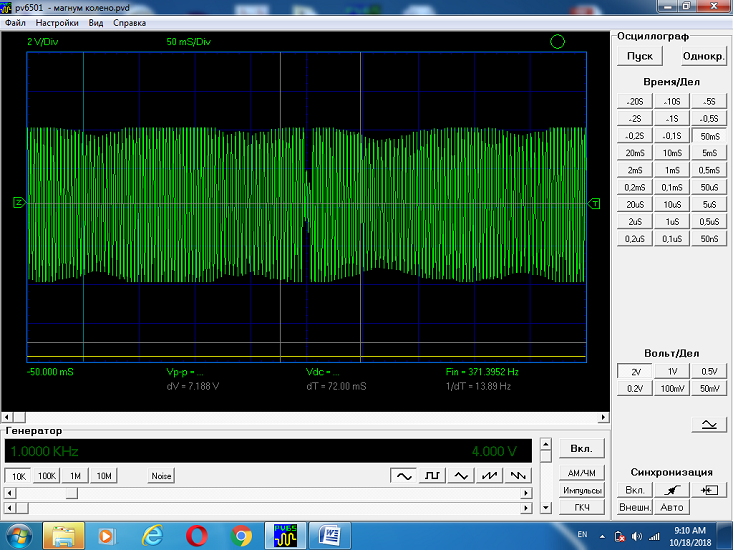Set vertical scale to 1V per division
The width and height of the screenshot is (733, 550).
click(x=671, y=372)
